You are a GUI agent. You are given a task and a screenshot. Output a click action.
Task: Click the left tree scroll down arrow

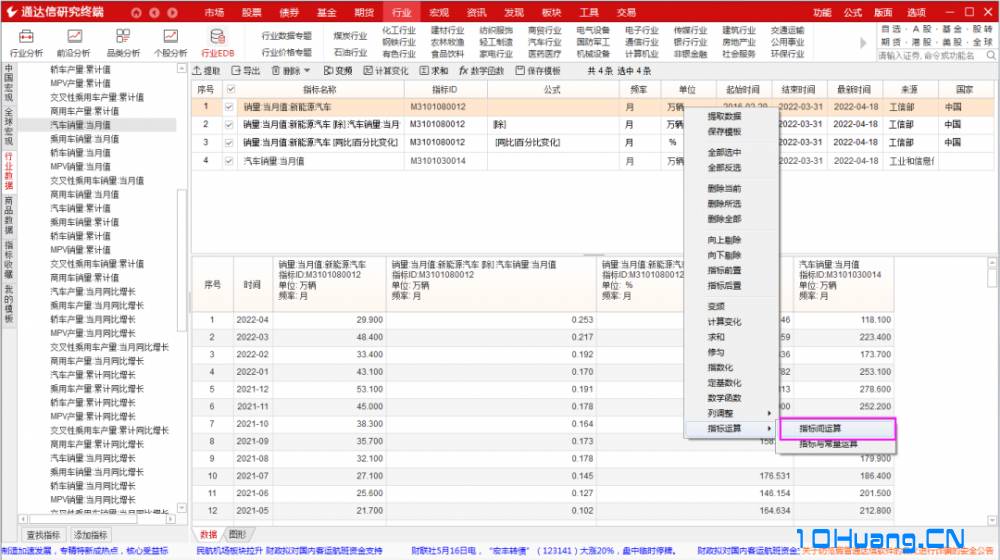click(182, 508)
